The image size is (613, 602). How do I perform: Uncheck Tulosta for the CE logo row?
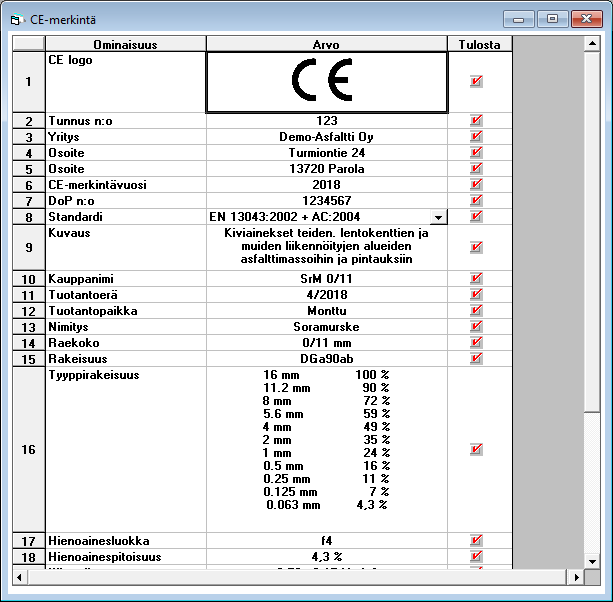click(476, 82)
